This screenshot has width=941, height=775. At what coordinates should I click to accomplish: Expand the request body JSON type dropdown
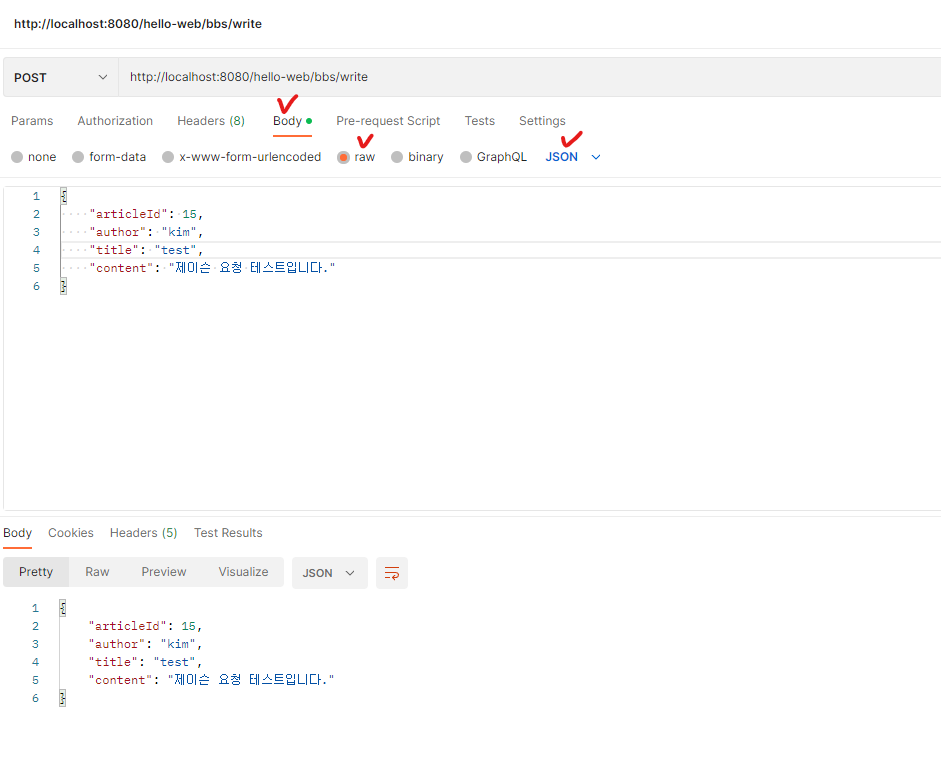573,157
